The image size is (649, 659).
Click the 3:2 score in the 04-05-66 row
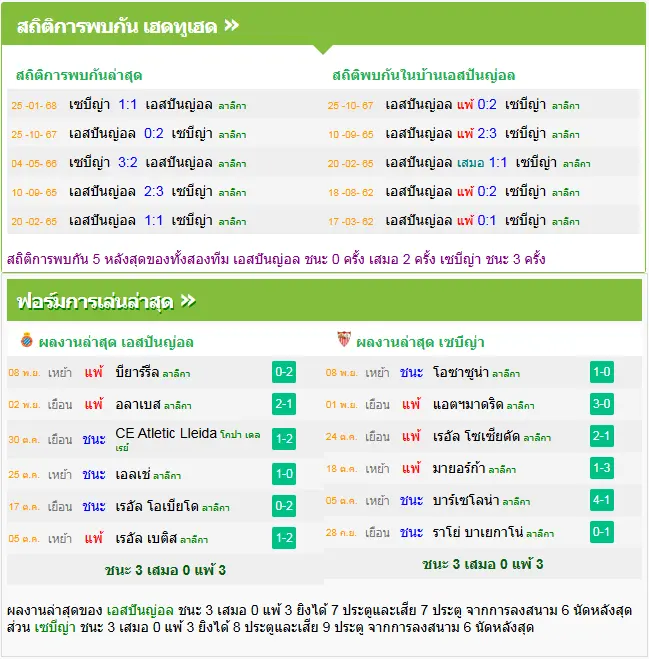pos(127,162)
